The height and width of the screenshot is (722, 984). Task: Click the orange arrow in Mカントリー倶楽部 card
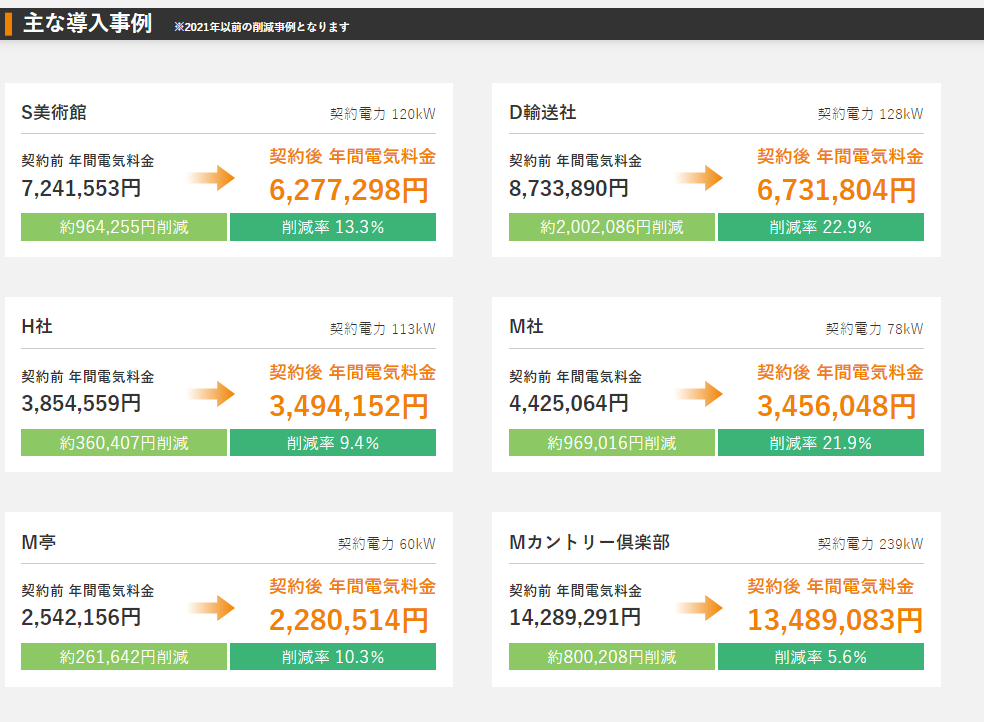[x=699, y=608]
